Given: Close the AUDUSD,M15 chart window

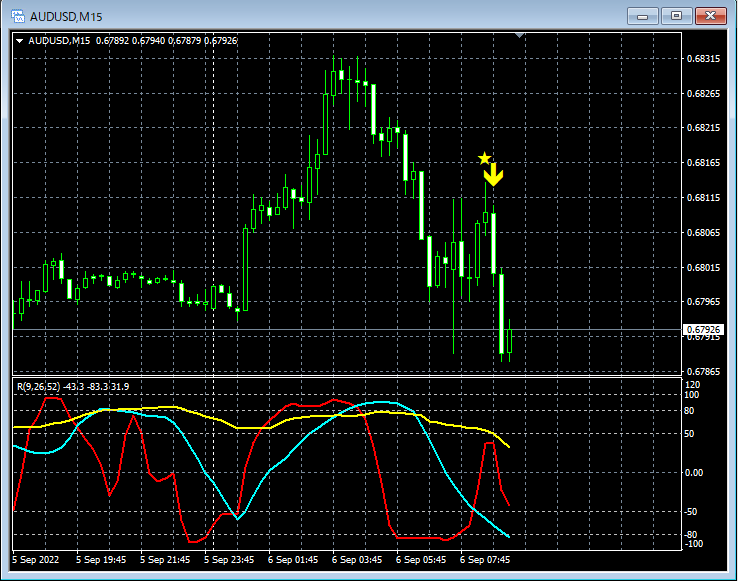Looking at the screenshot, I should coord(710,16).
